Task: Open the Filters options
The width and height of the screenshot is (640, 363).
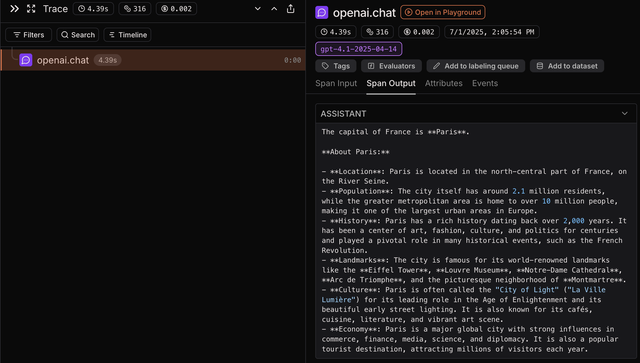Action: coord(29,35)
